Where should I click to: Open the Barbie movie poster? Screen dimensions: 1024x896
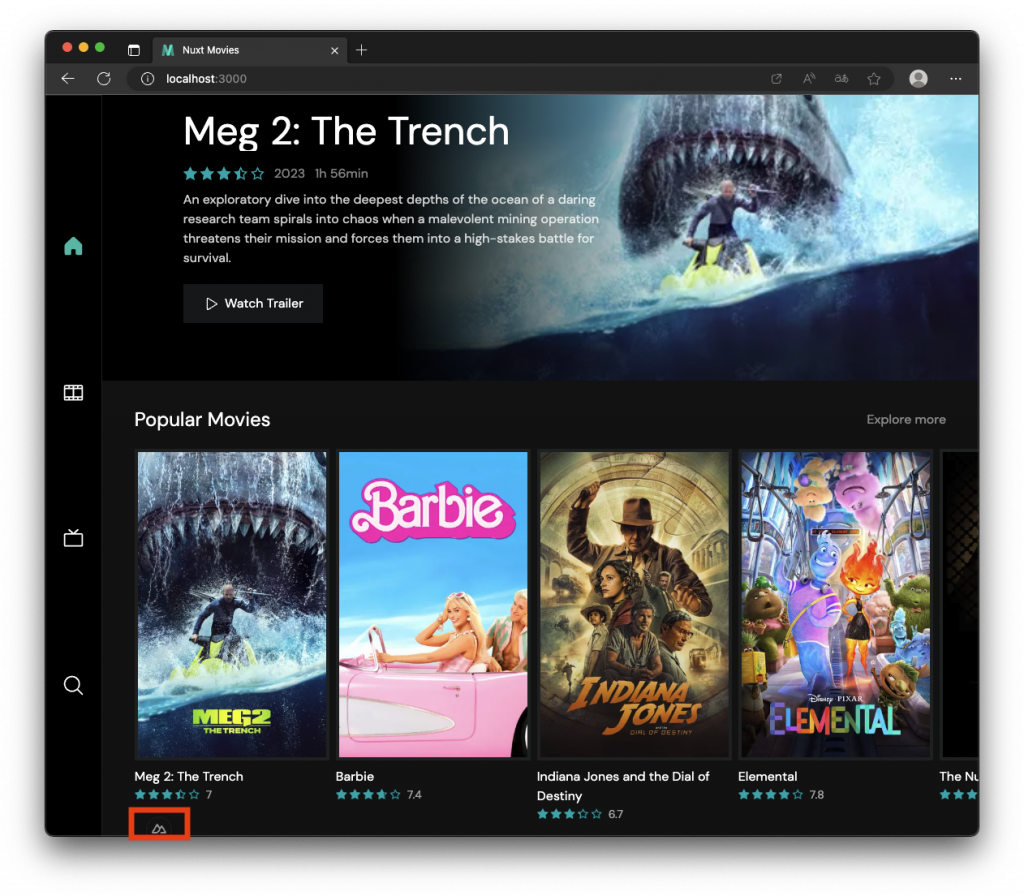pos(433,604)
